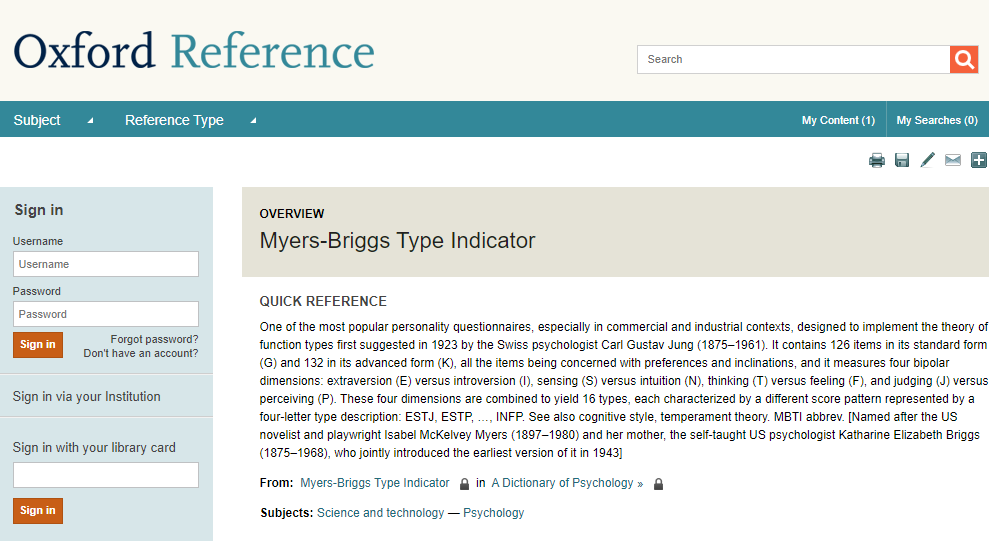Expand the Subject dropdown menu
Image resolution: width=990 pixels, height=541 pixels.
pos(54,120)
